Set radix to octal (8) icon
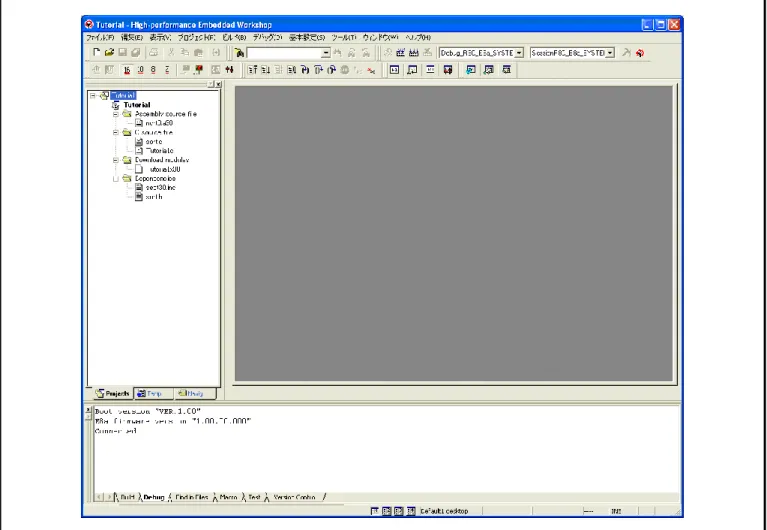This screenshot has width=767, height=530. [x=153, y=70]
